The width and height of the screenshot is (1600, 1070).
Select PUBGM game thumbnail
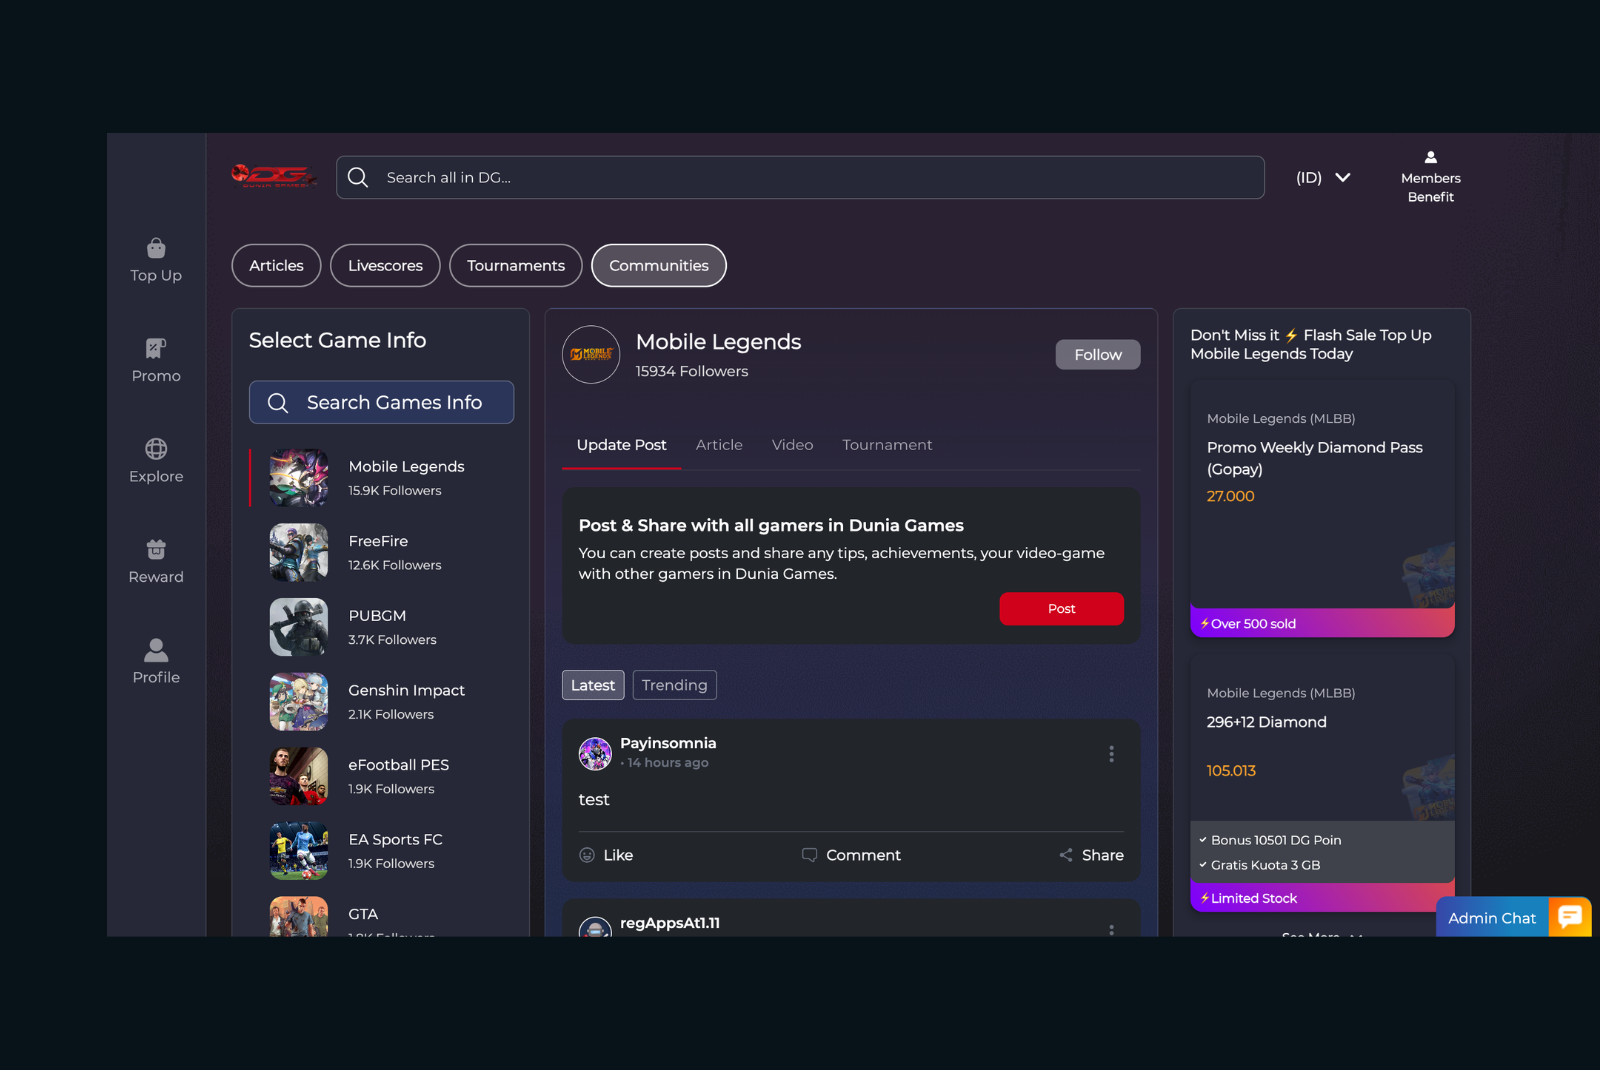[299, 627]
